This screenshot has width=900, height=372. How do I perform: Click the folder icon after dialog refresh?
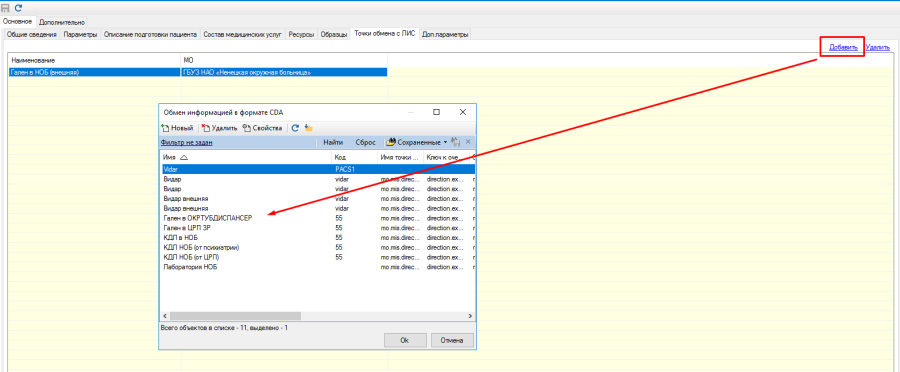click(308, 128)
